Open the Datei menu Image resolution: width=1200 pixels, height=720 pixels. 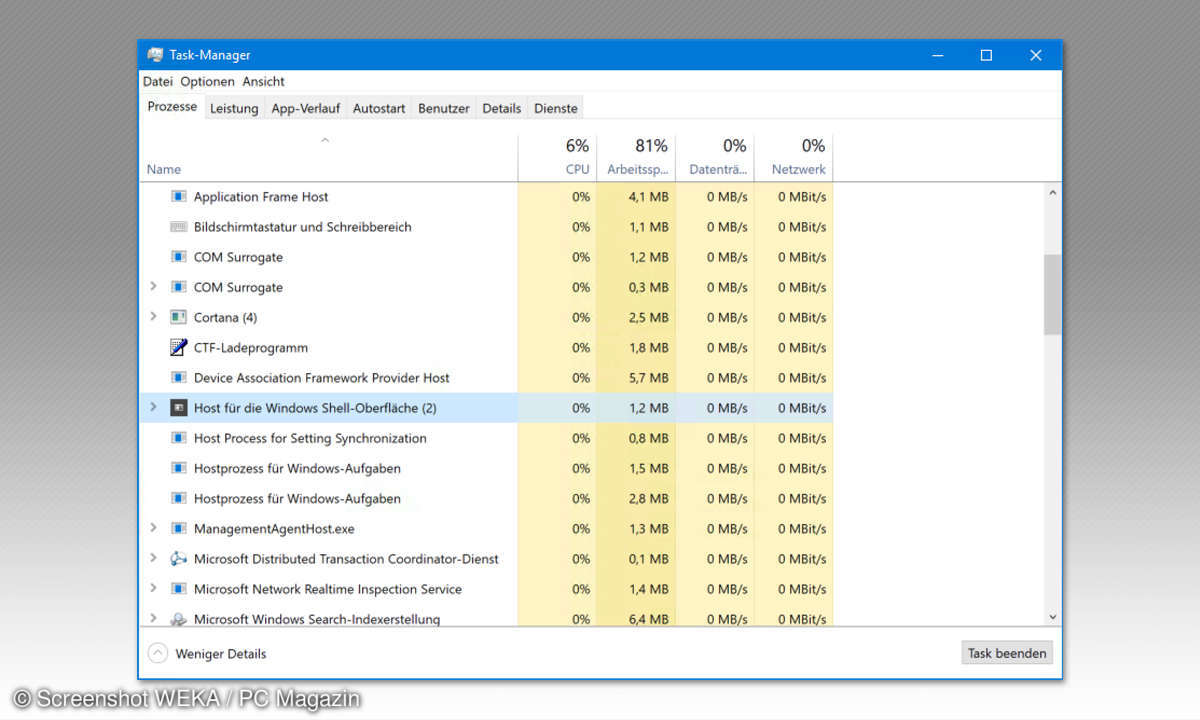[158, 82]
